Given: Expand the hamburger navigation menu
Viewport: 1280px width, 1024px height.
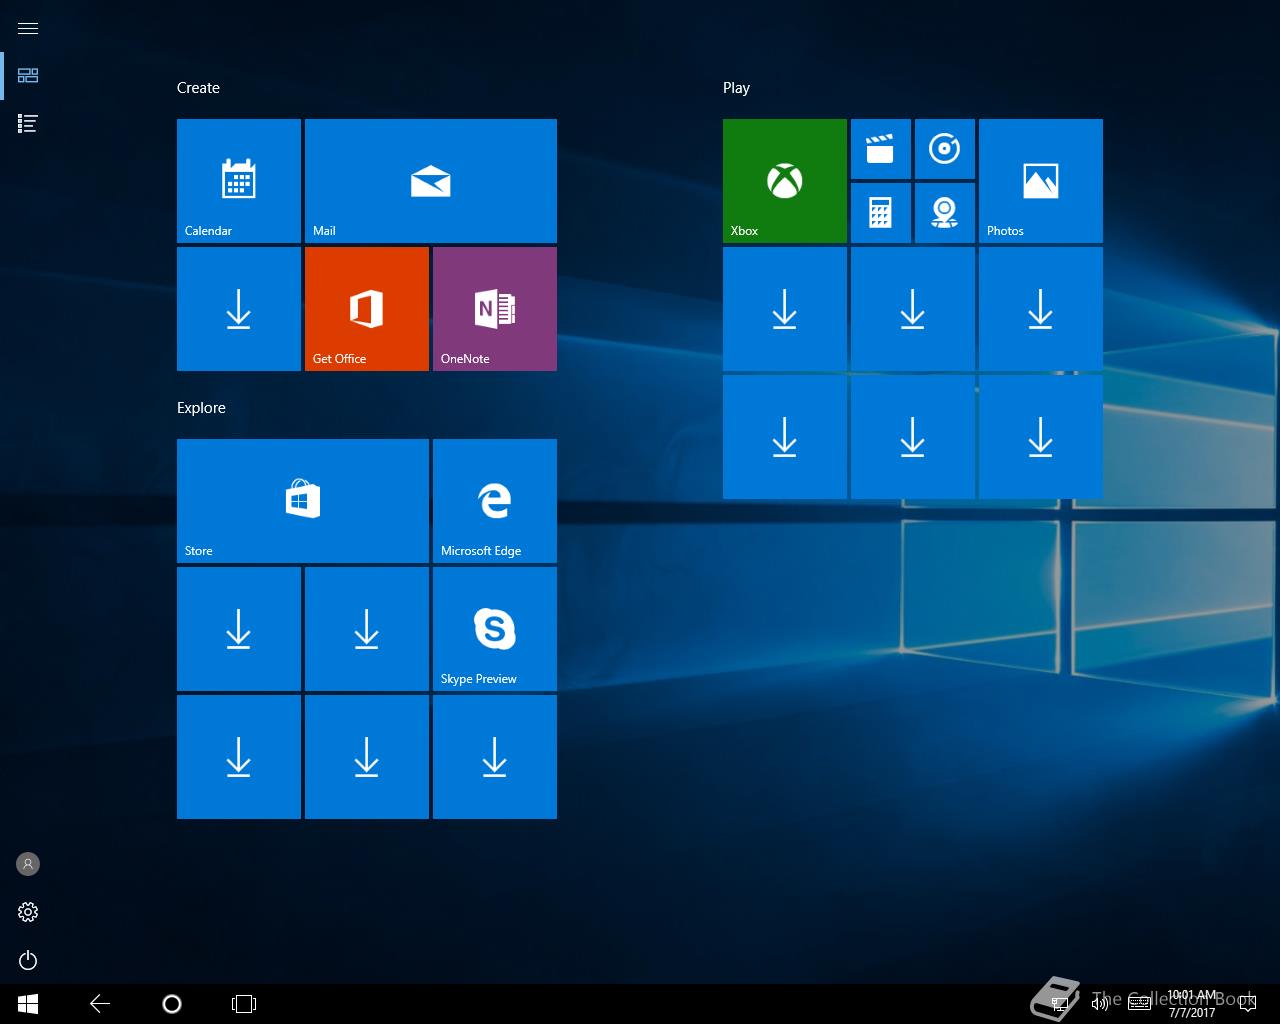Looking at the screenshot, I should (x=28, y=28).
